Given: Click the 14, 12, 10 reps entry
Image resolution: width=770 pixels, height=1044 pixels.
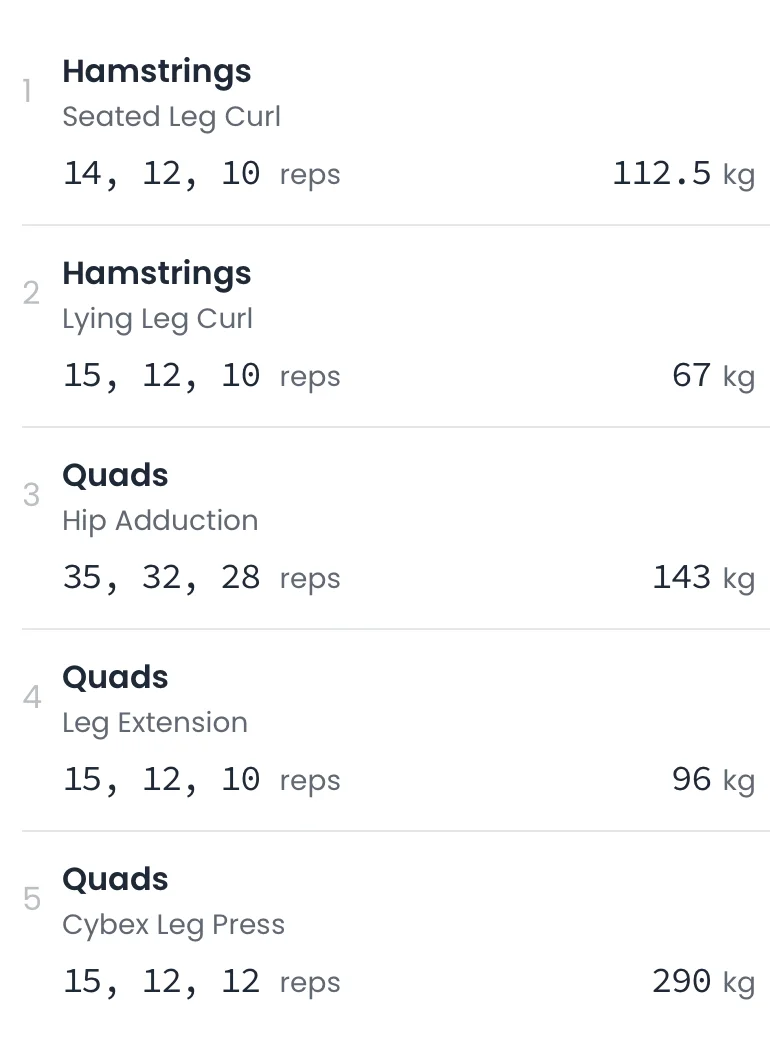Looking at the screenshot, I should pyautogui.click(x=201, y=174).
